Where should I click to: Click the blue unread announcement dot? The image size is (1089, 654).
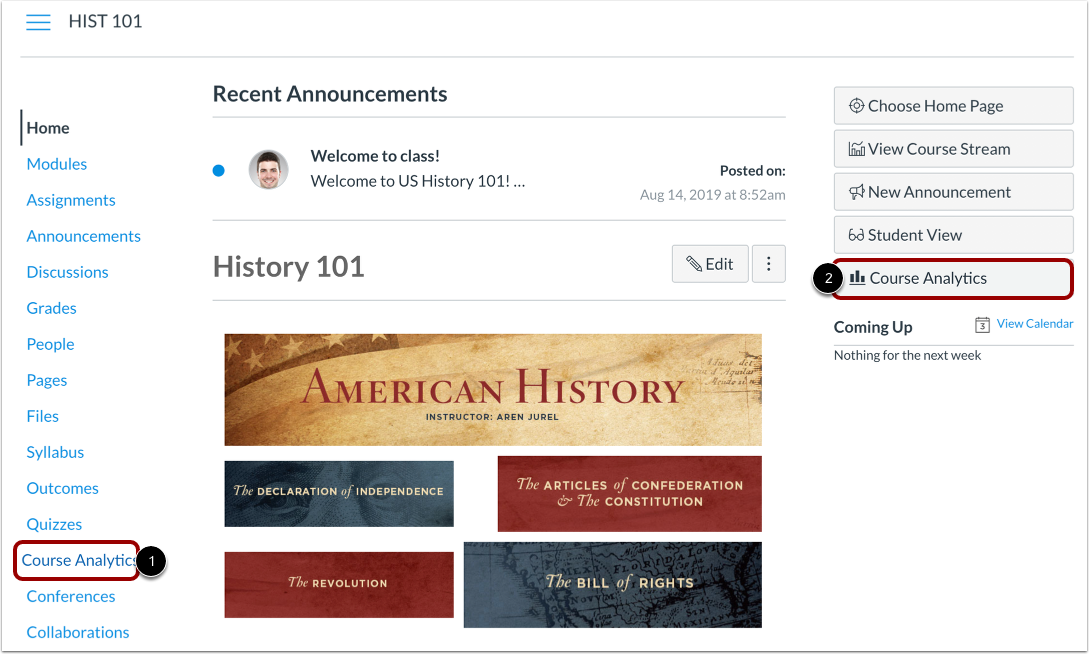(x=219, y=170)
